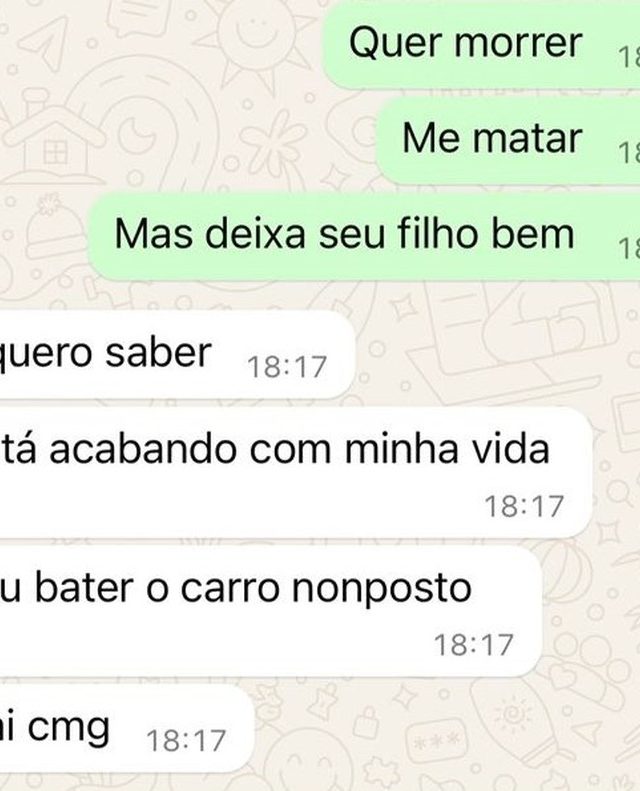Select the "Mas deixa seu filho bem" message
The width and height of the screenshot is (640, 791).
coord(364,235)
